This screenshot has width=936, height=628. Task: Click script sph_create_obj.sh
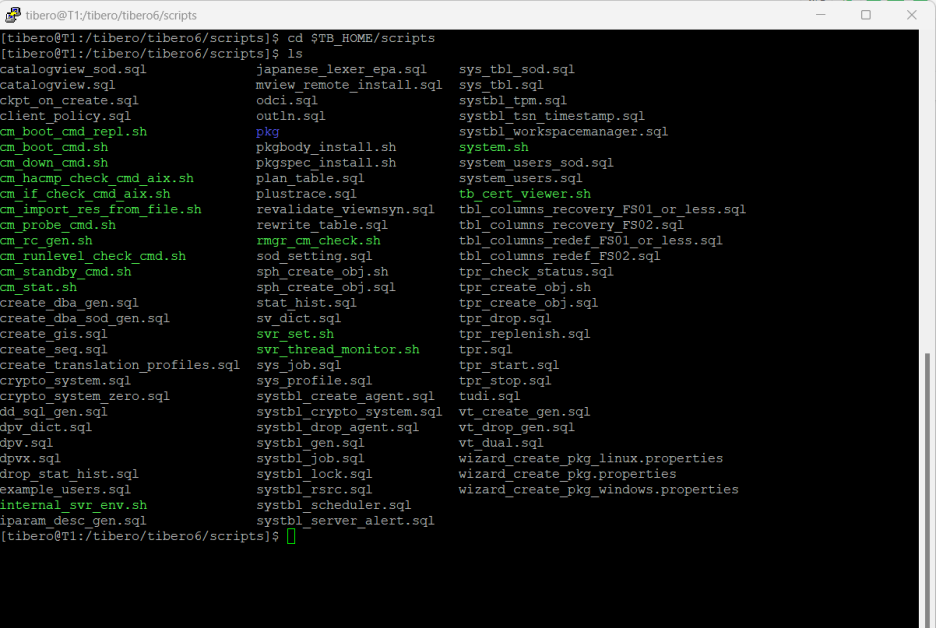click(x=322, y=272)
